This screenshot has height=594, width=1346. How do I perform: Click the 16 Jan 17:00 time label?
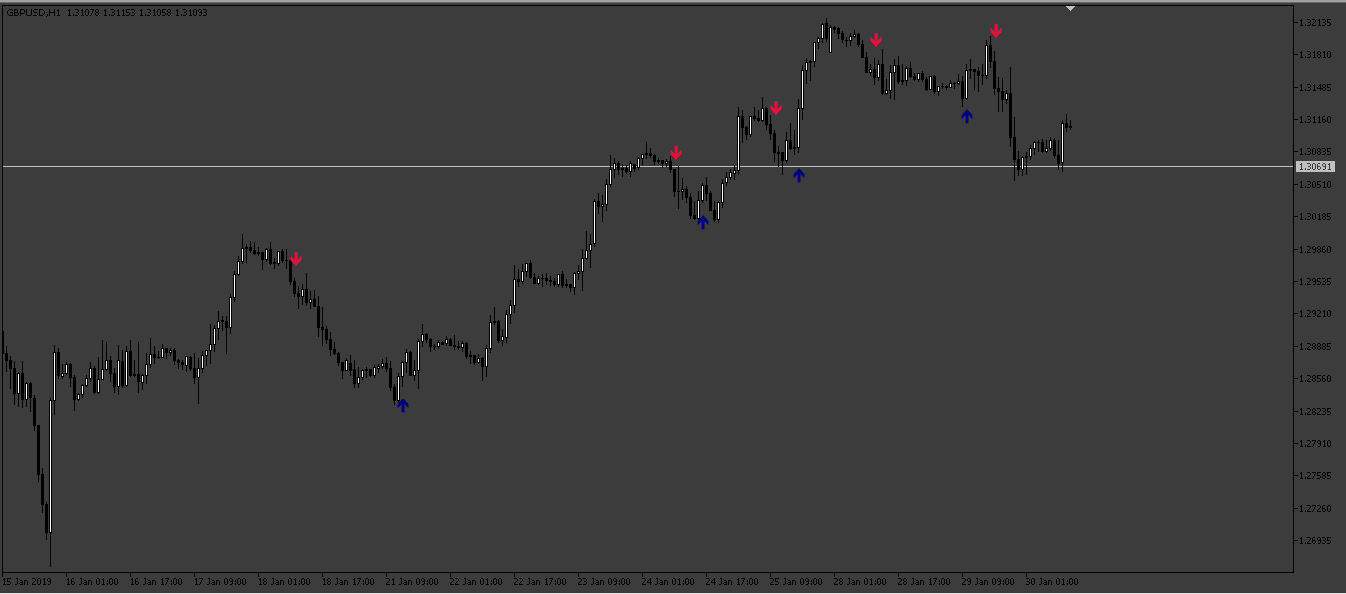click(156, 581)
